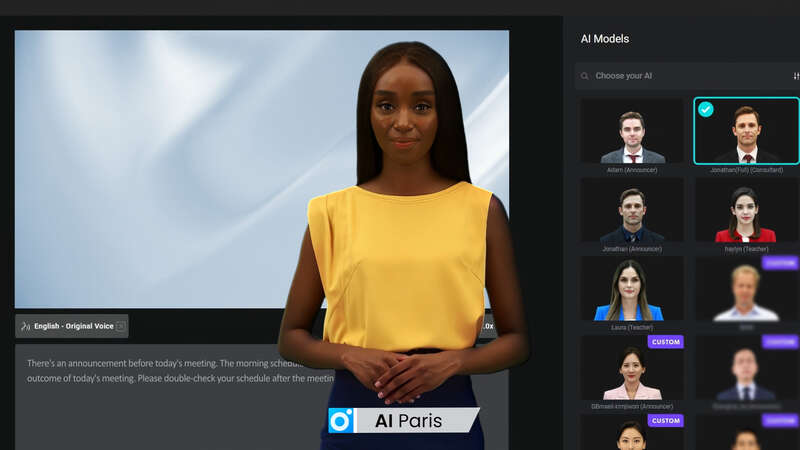Click the AI Models panel heading
Screen dimensions: 800x450
(605, 39)
